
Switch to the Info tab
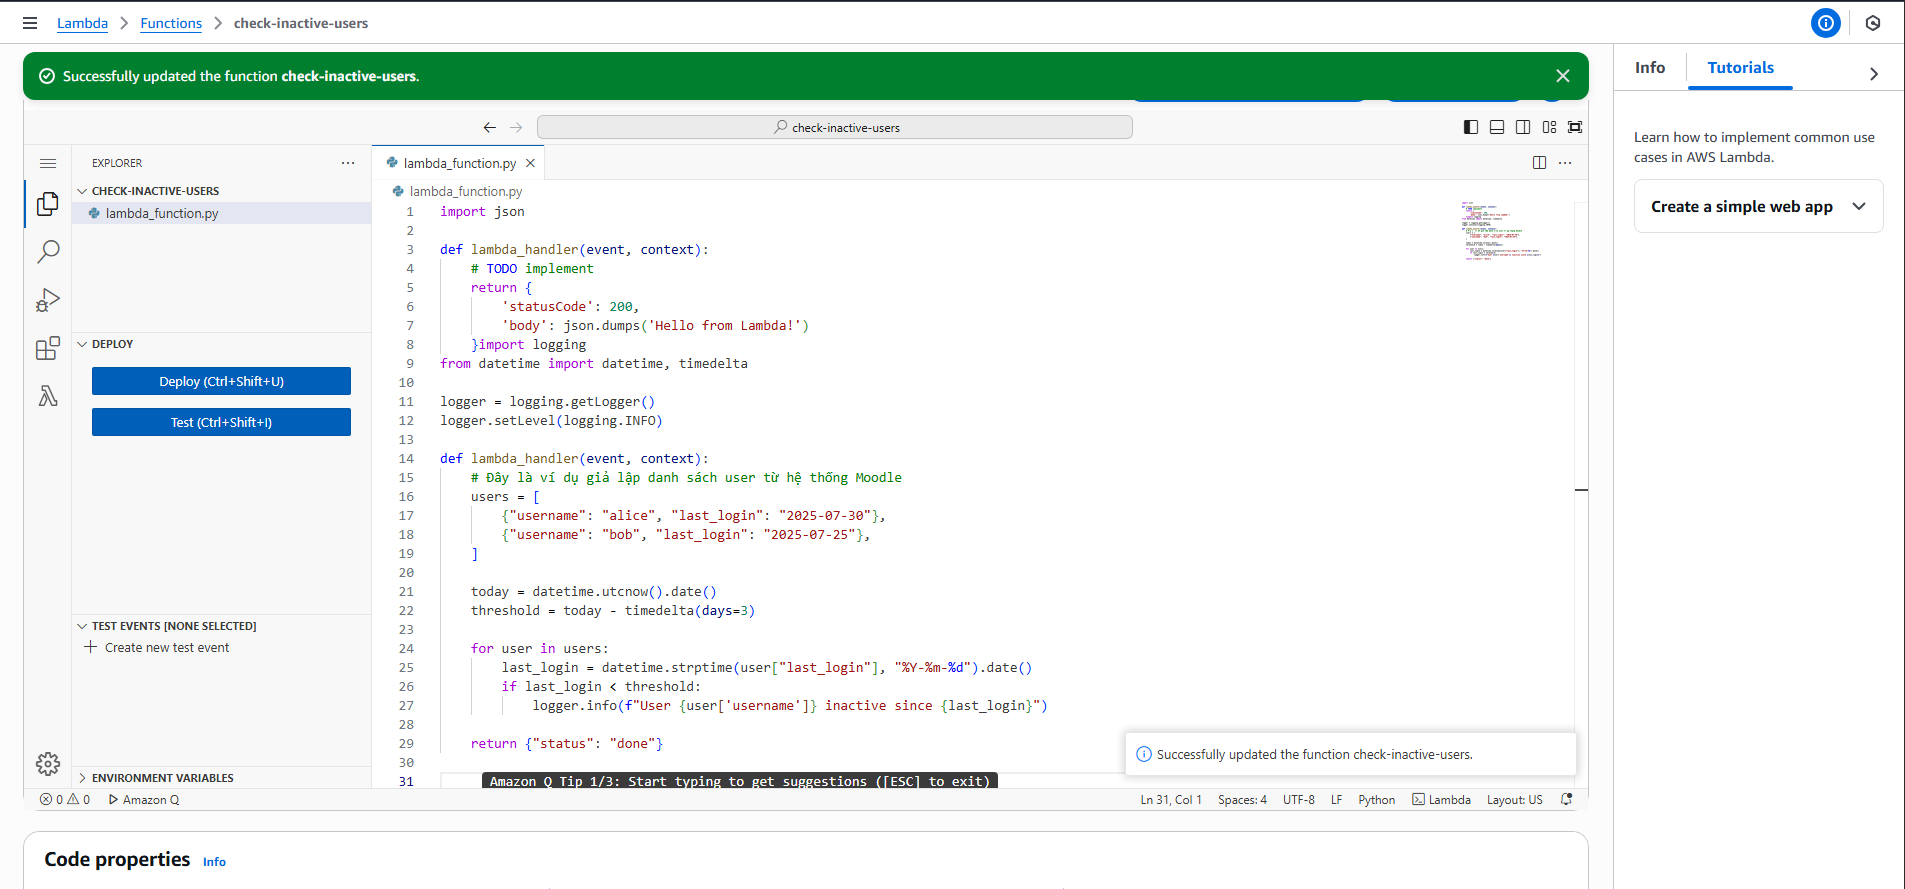pyautogui.click(x=1650, y=68)
